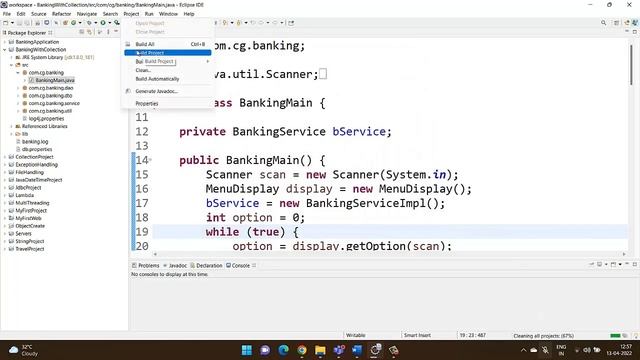Toggle Build Automatically option
This screenshot has height=360, width=640.
click(168, 79)
